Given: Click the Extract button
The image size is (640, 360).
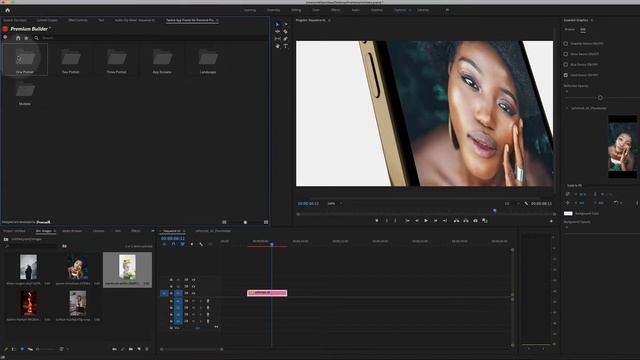Looking at the screenshot, I should pos(466,221).
